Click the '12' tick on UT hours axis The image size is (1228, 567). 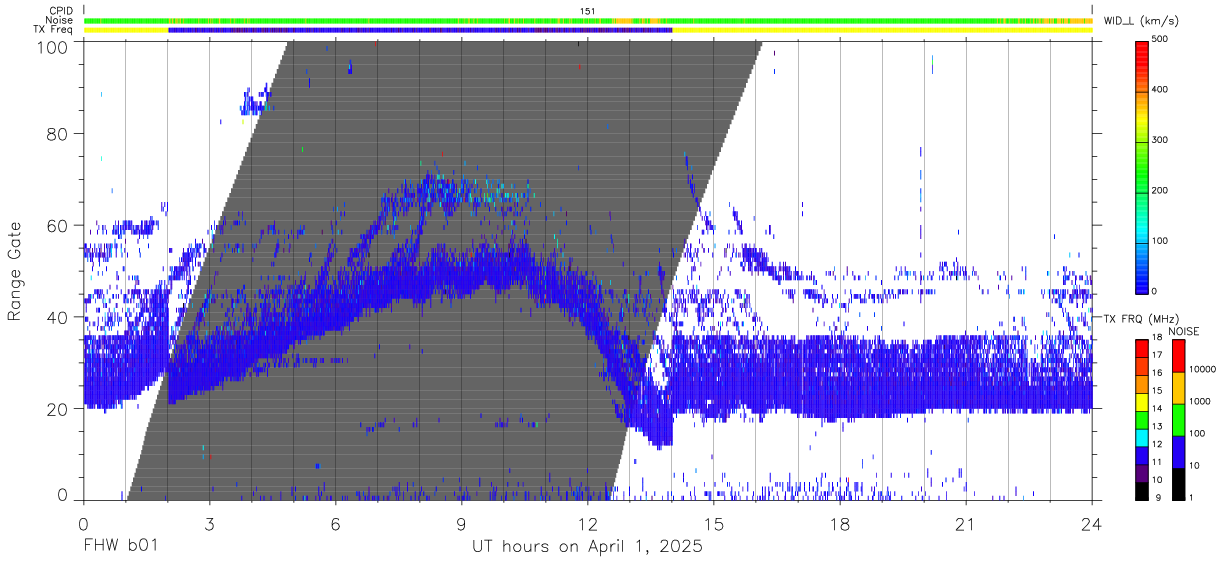[x=588, y=524]
